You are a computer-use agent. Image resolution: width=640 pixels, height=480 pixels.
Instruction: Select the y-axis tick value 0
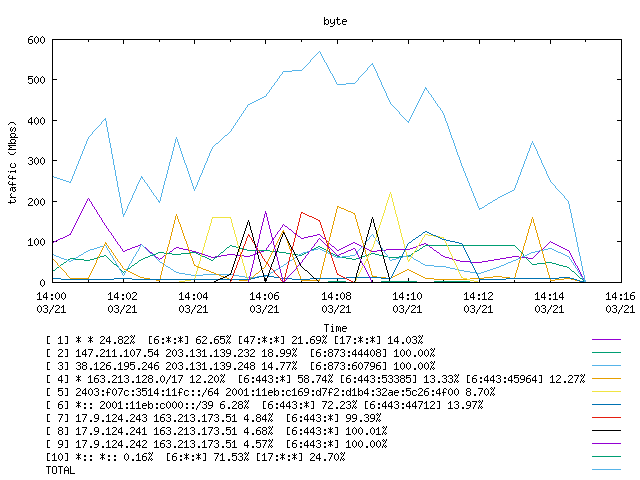click(42, 282)
